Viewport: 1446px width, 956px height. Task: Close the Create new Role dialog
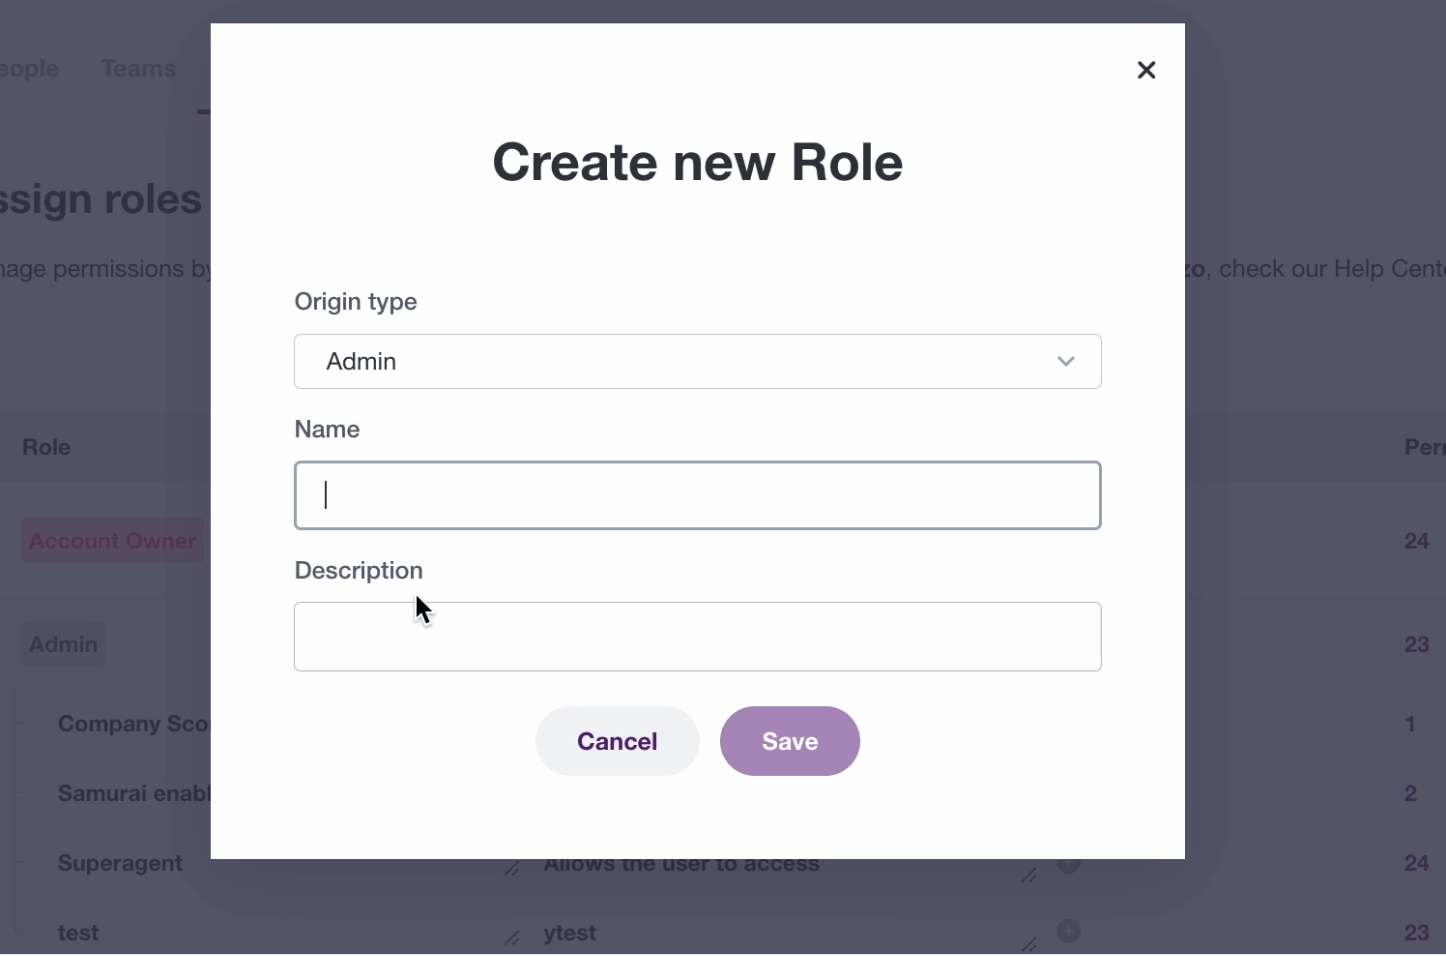click(x=1146, y=70)
